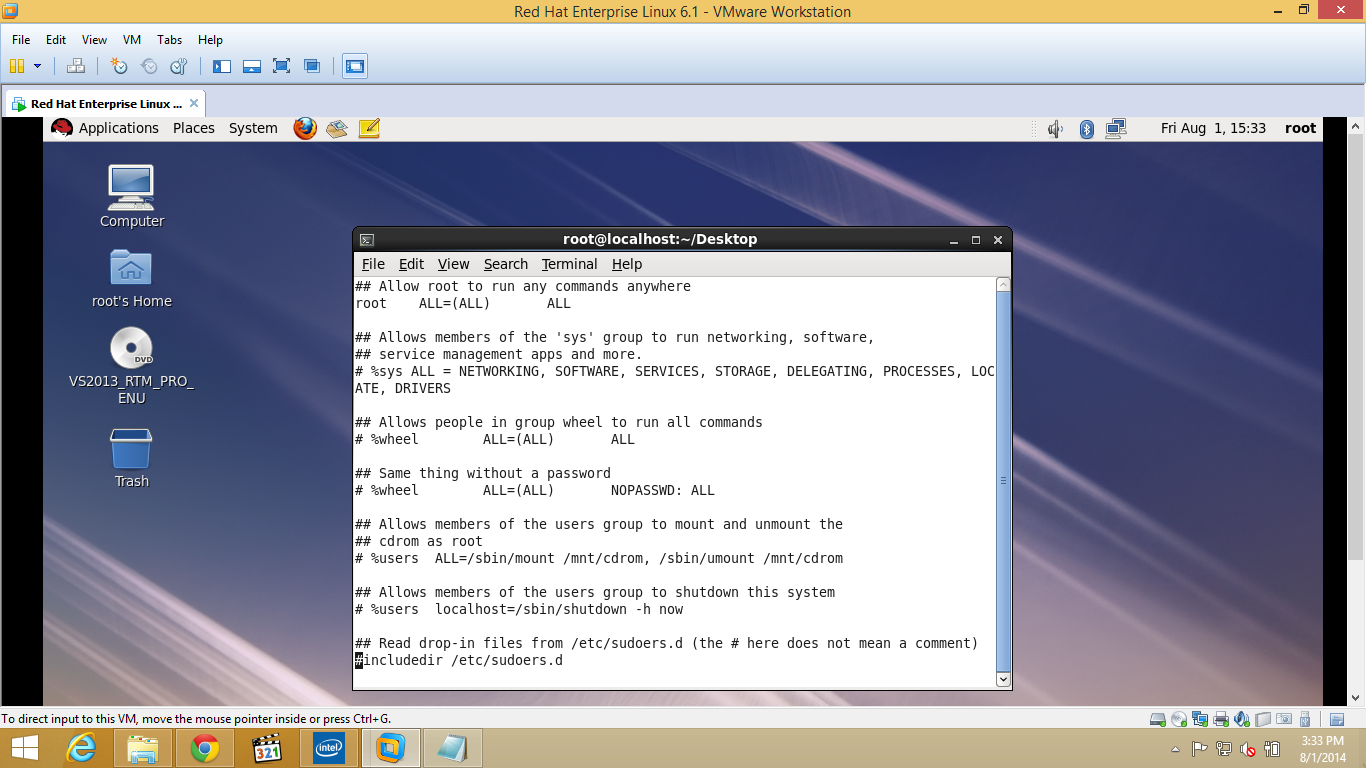Click the 'root ALL=(ALL) ALL' line
1366x768 pixels.
click(x=463, y=304)
